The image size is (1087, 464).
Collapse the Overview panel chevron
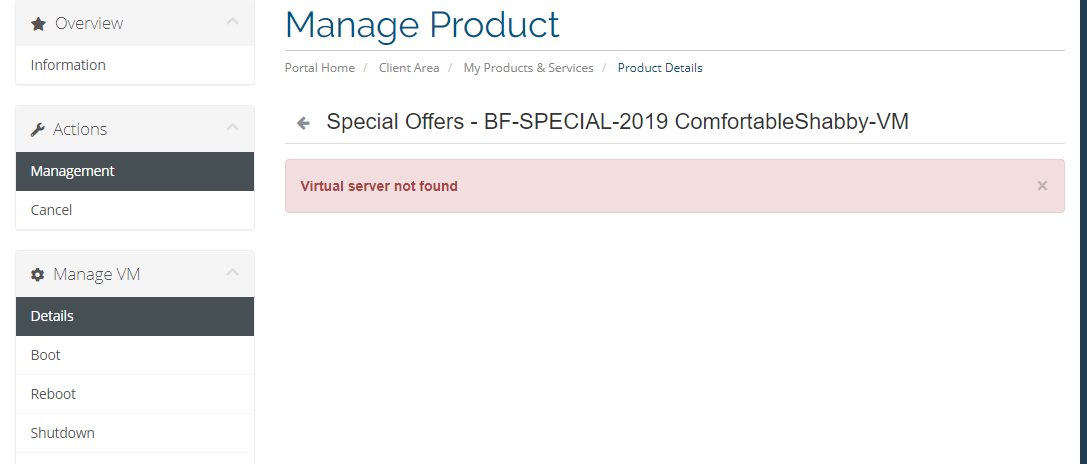232,21
